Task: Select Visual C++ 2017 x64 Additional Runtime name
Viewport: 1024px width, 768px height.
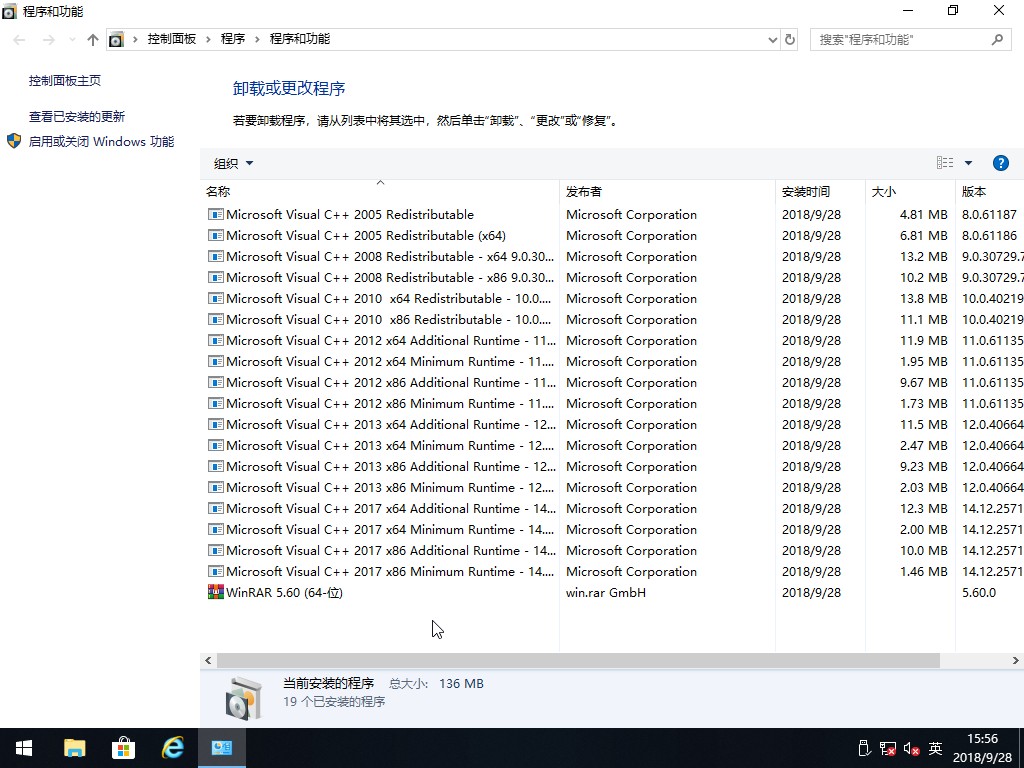Action: 391,508
